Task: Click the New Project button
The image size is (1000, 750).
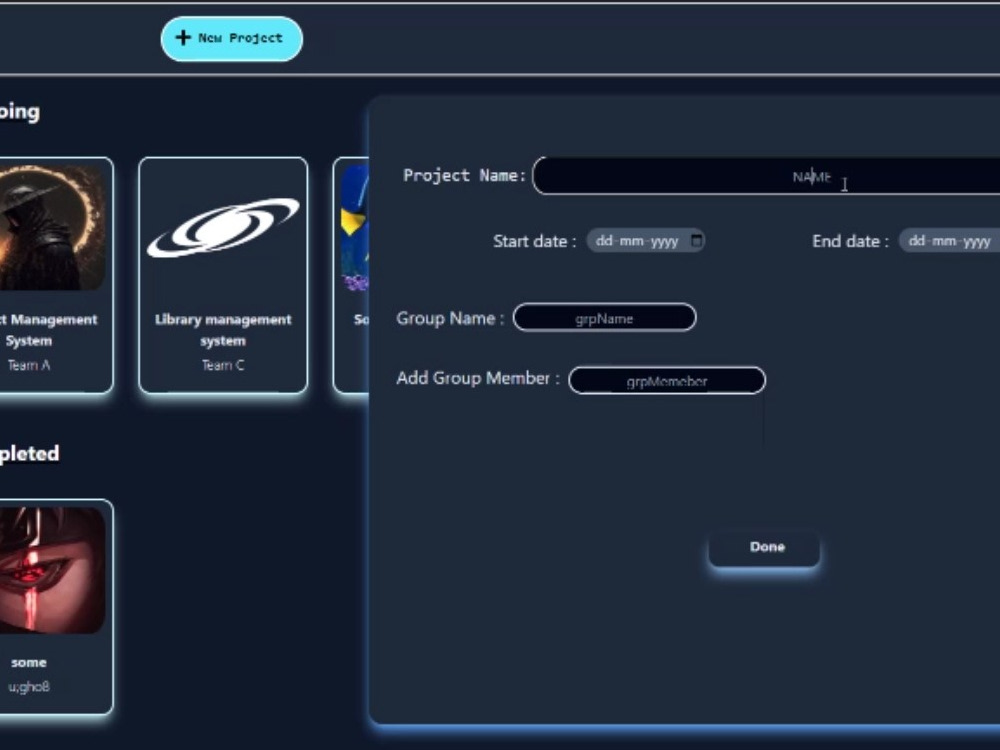Action: (232, 39)
